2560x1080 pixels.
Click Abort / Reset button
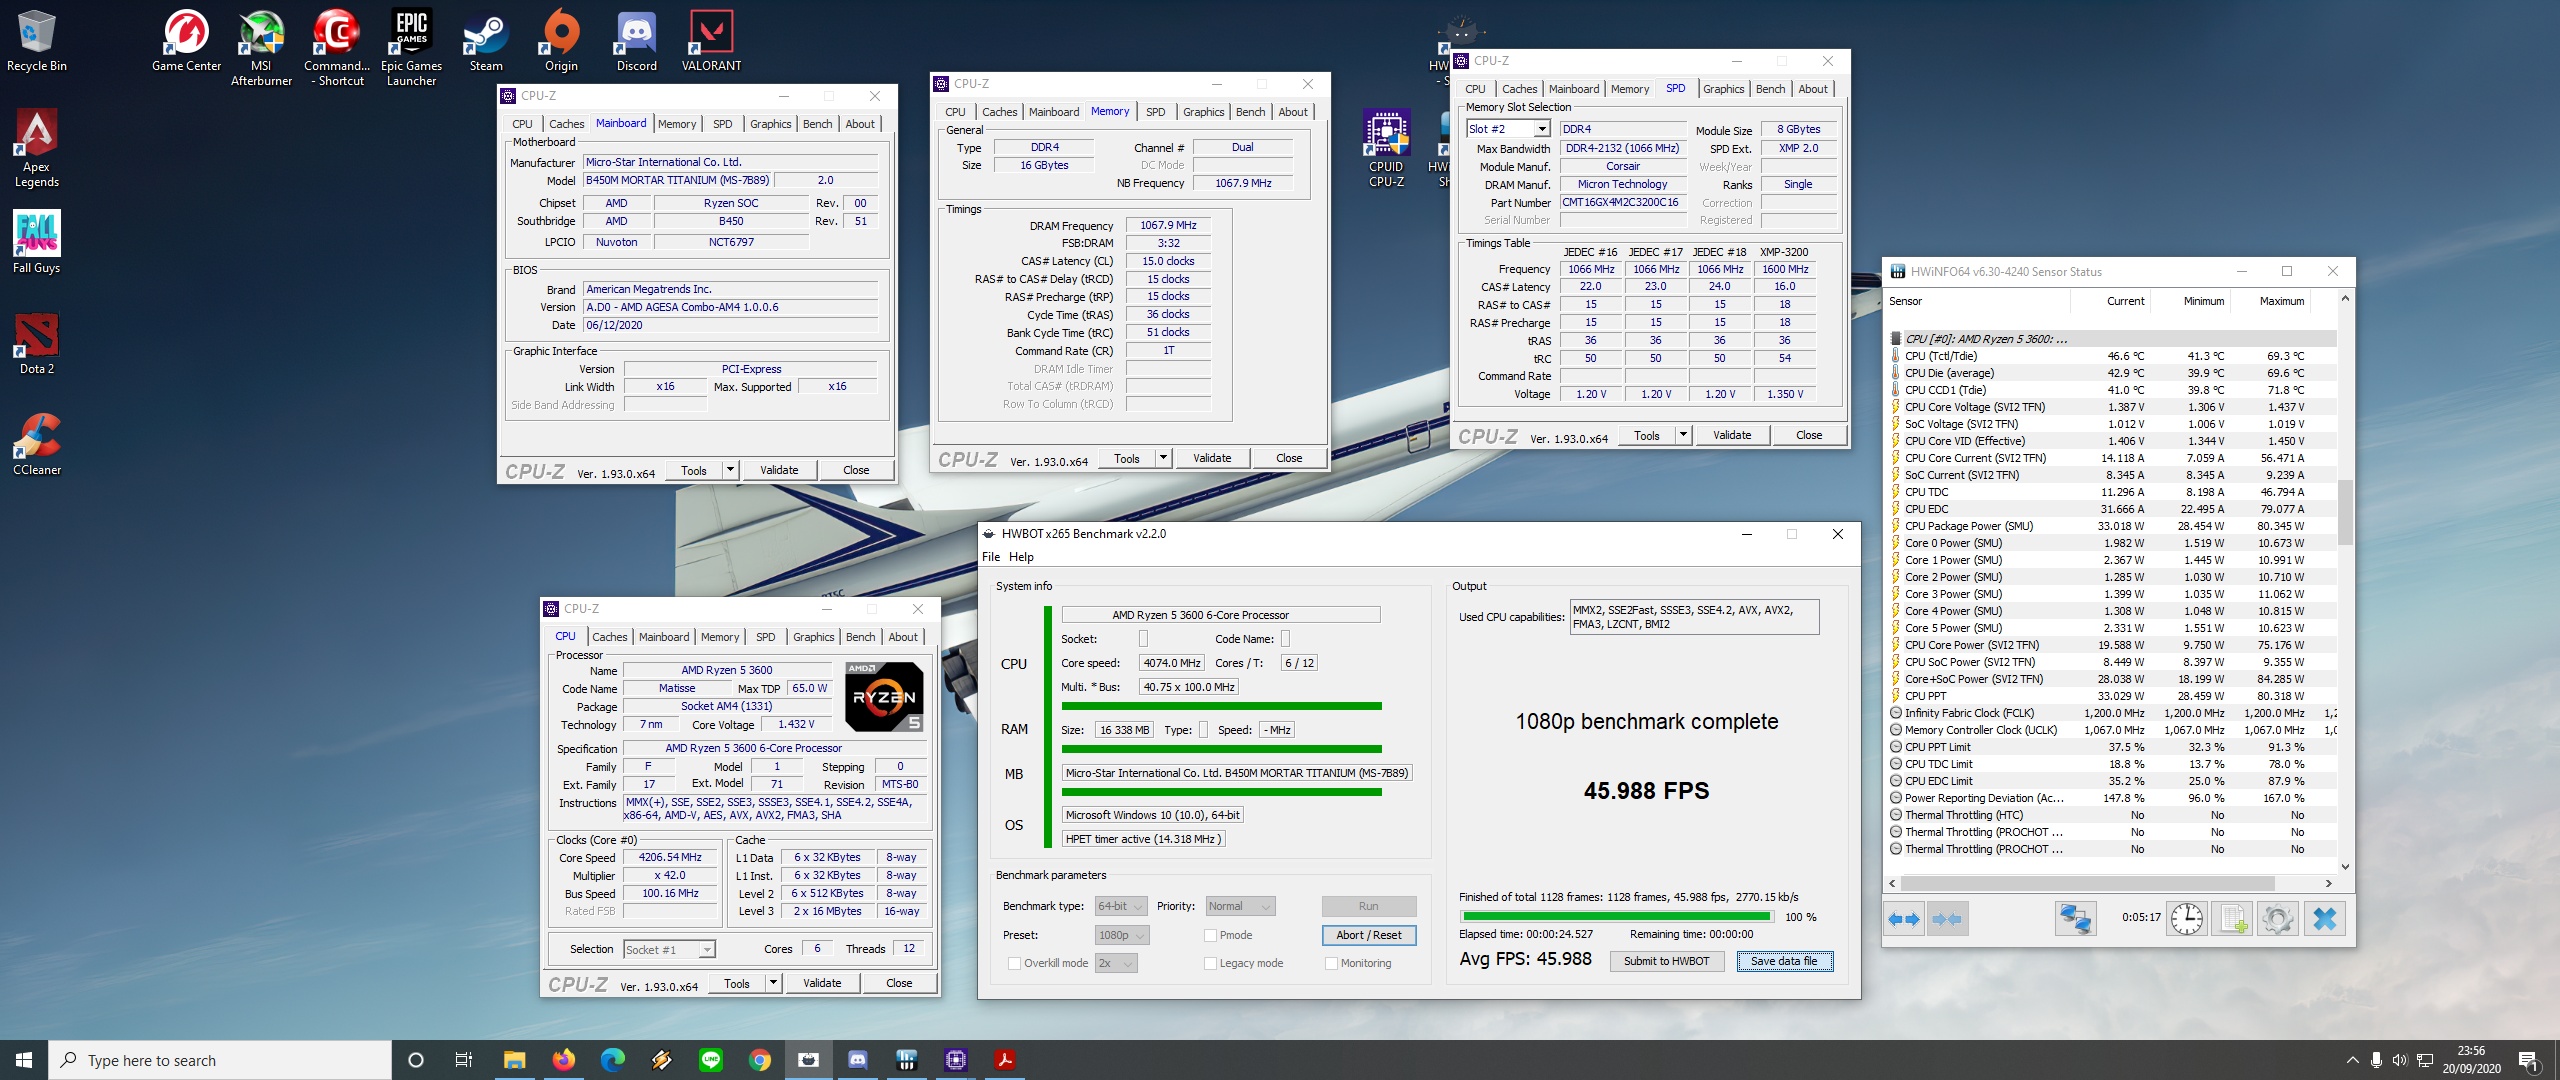point(1368,935)
